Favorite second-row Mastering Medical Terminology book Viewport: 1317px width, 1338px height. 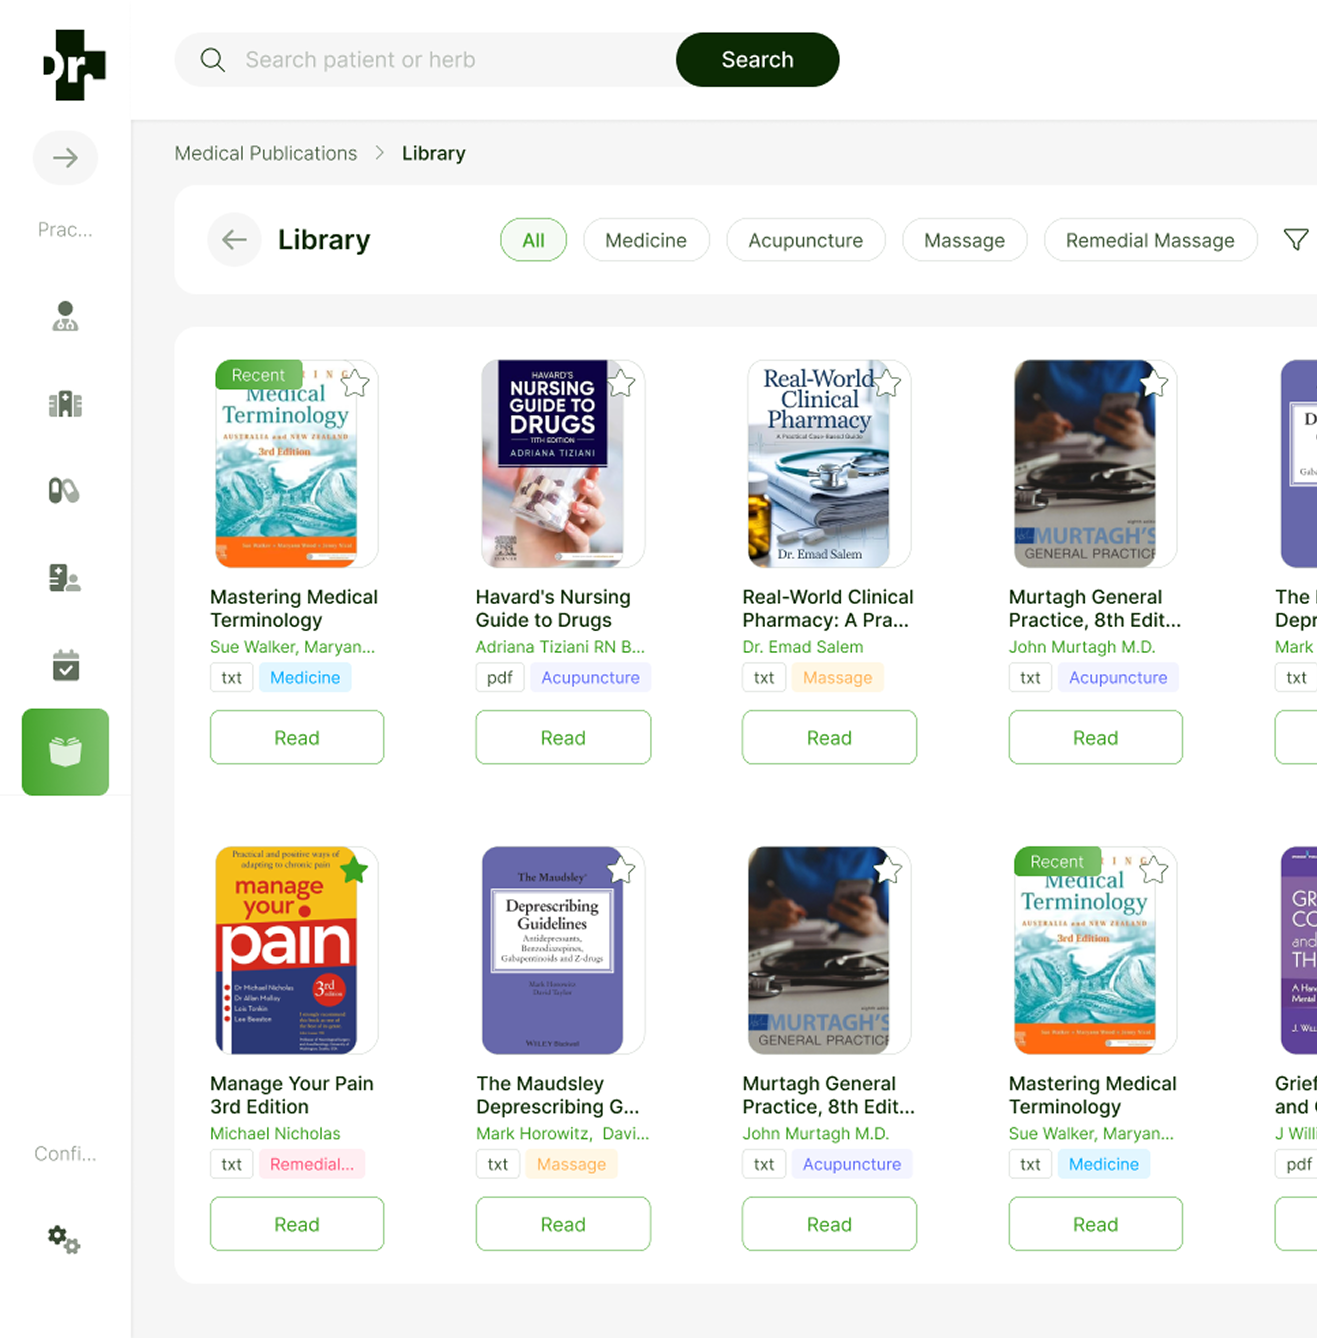click(x=1154, y=870)
